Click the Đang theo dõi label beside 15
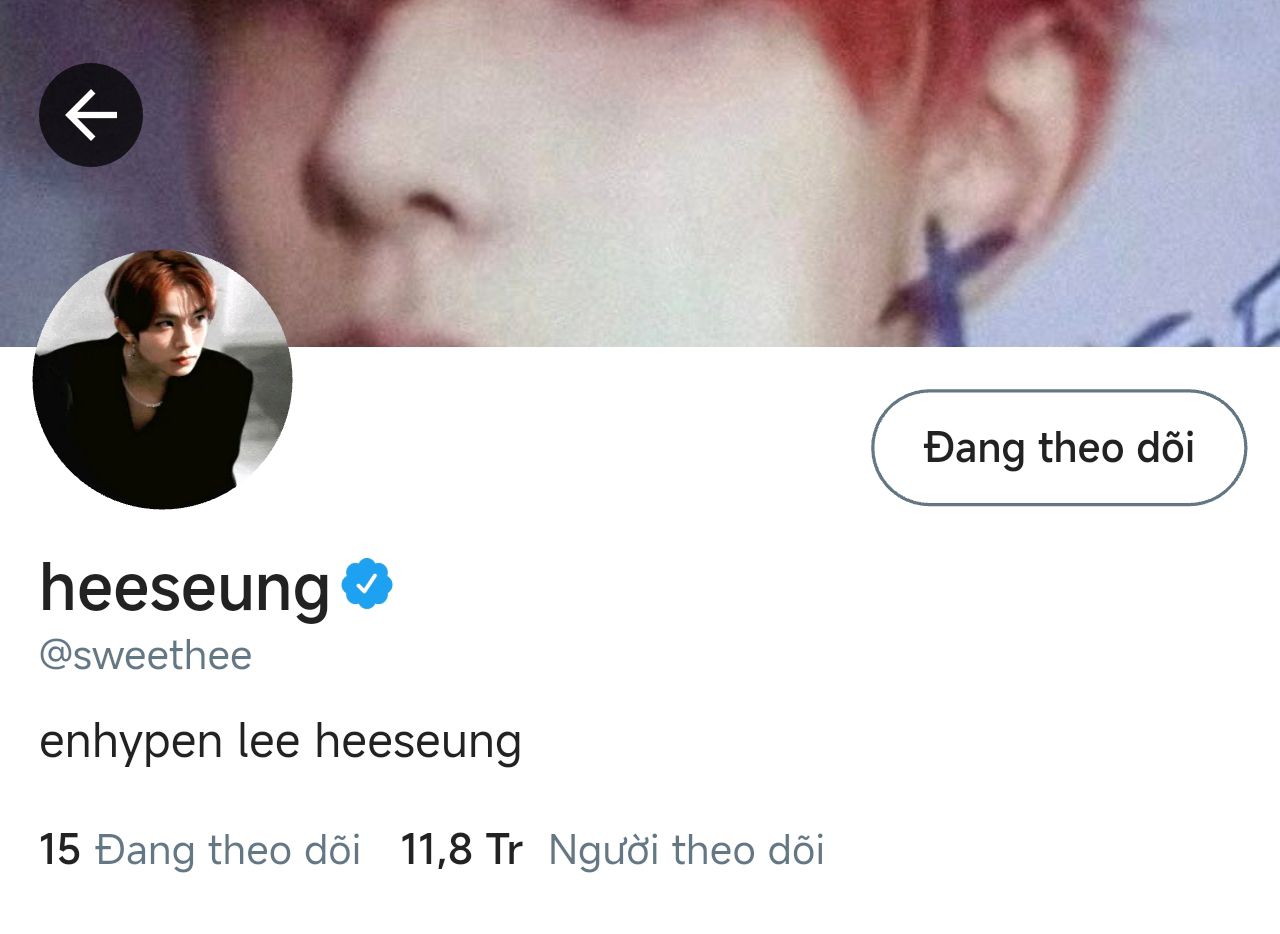This screenshot has width=1280, height=934. click(228, 850)
